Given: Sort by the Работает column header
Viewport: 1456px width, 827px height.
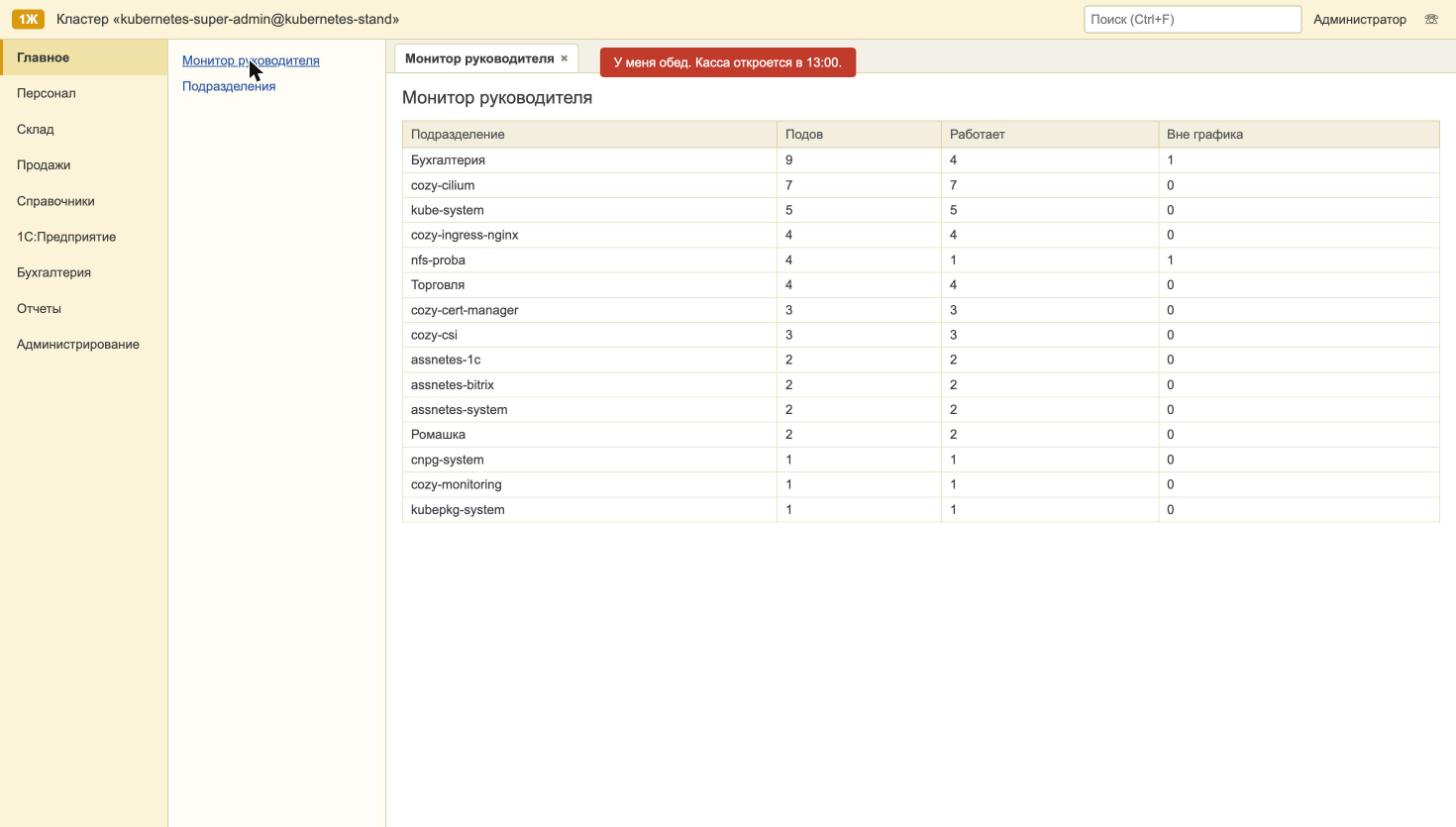Looking at the screenshot, I should pyautogui.click(x=1050, y=134).
